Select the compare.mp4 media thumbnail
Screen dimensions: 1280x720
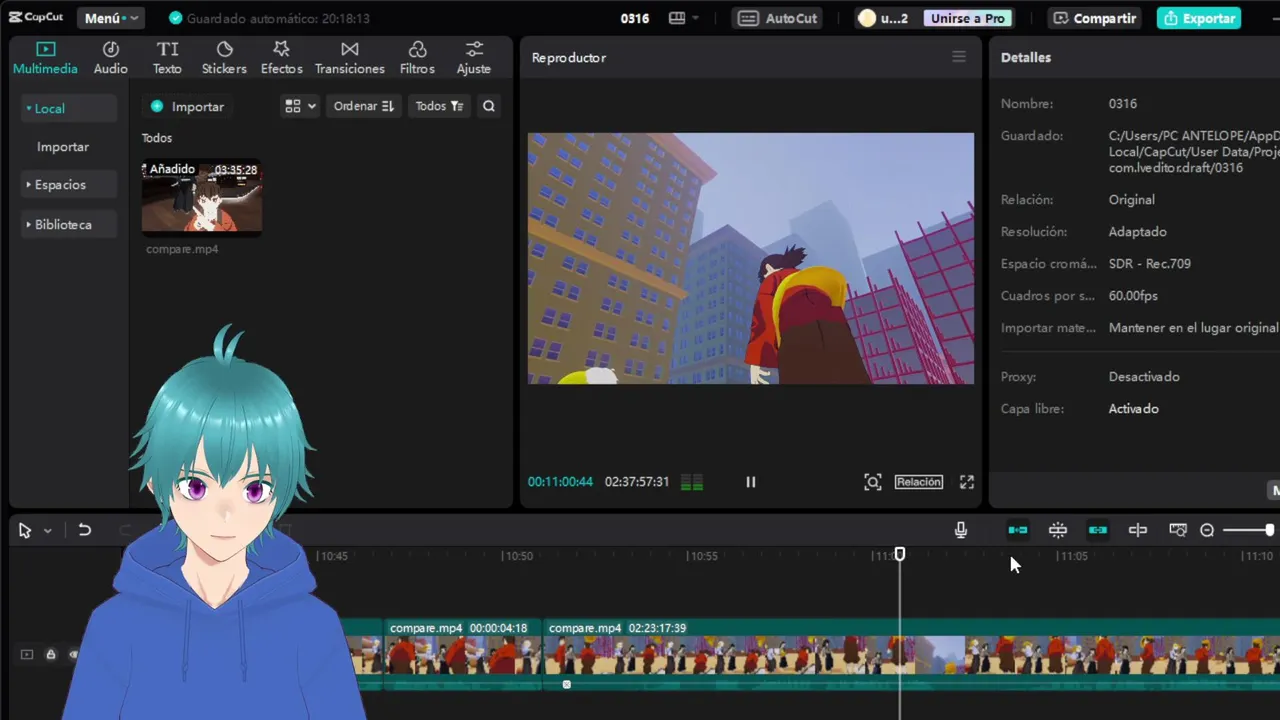[202, 197]
